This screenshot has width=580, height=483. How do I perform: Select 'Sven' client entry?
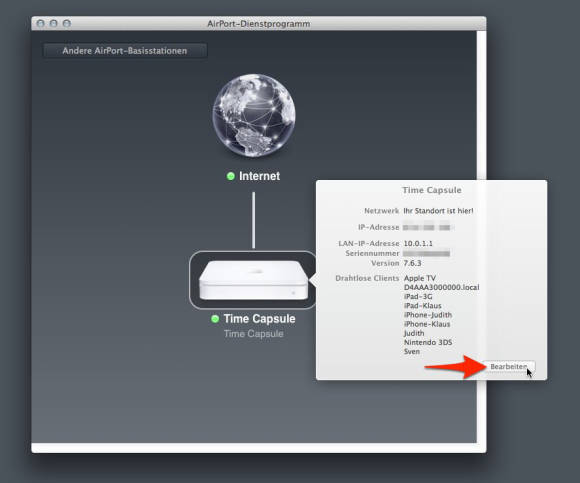pyautogui.click(x=412, y=351)
